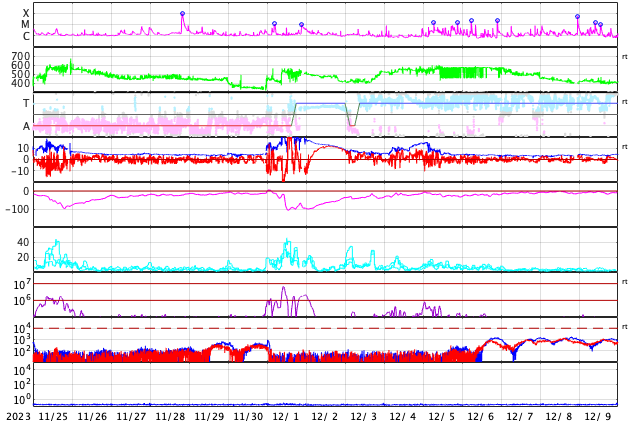Click the 10^0 axis label
634x424 pixels.
click(22, 400)
